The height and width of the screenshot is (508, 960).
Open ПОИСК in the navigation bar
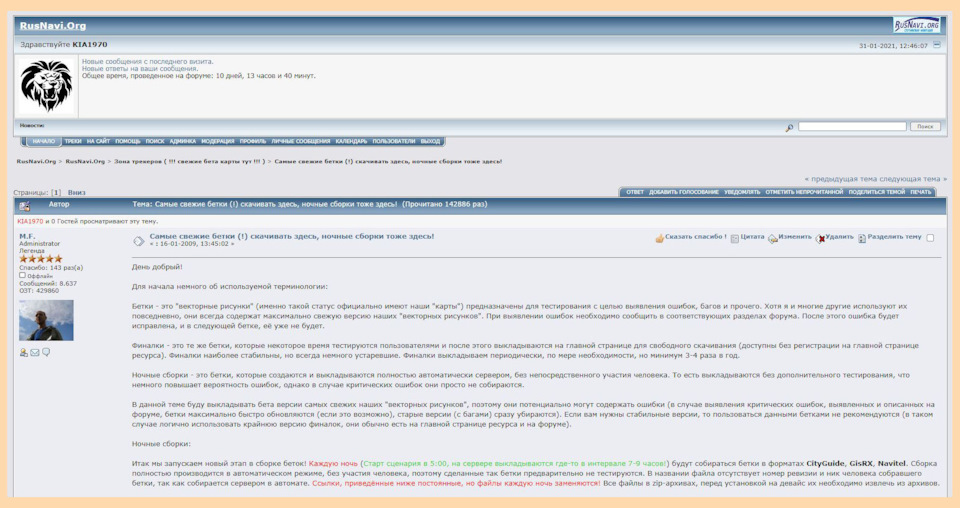pyautogui.click(x=155, y=141)
